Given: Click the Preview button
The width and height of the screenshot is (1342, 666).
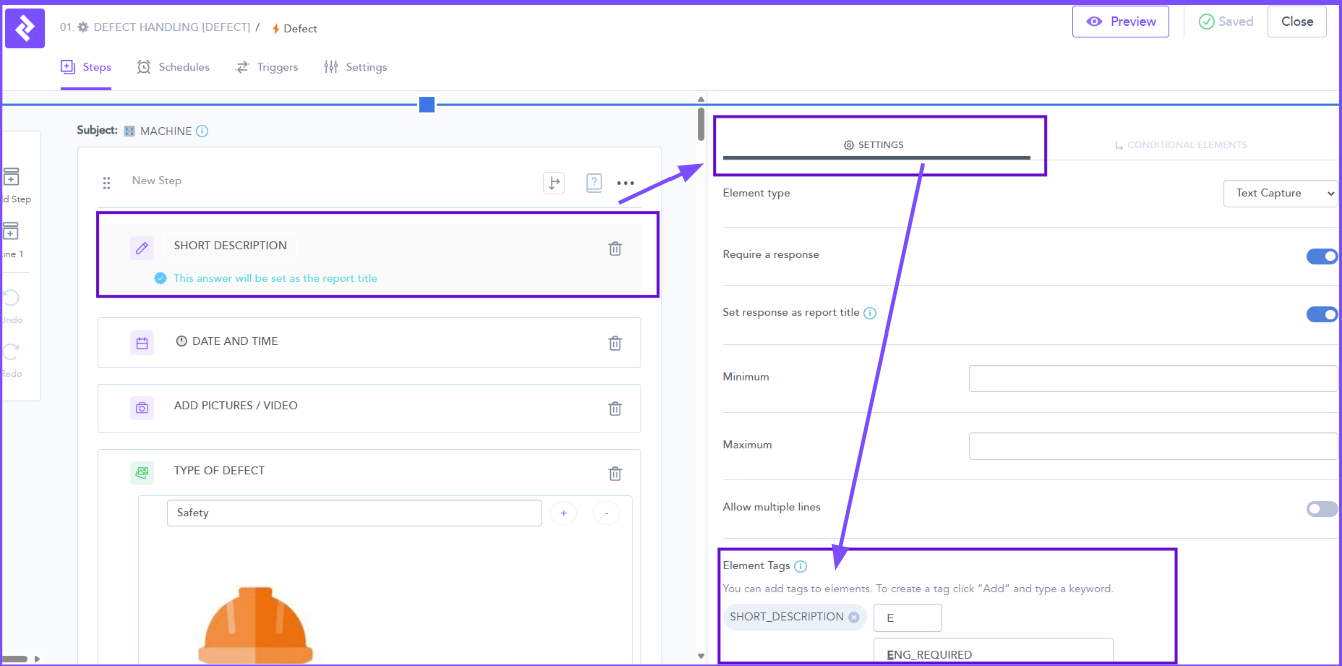Looking at the screenshot, I should (x=1120, y=22).
